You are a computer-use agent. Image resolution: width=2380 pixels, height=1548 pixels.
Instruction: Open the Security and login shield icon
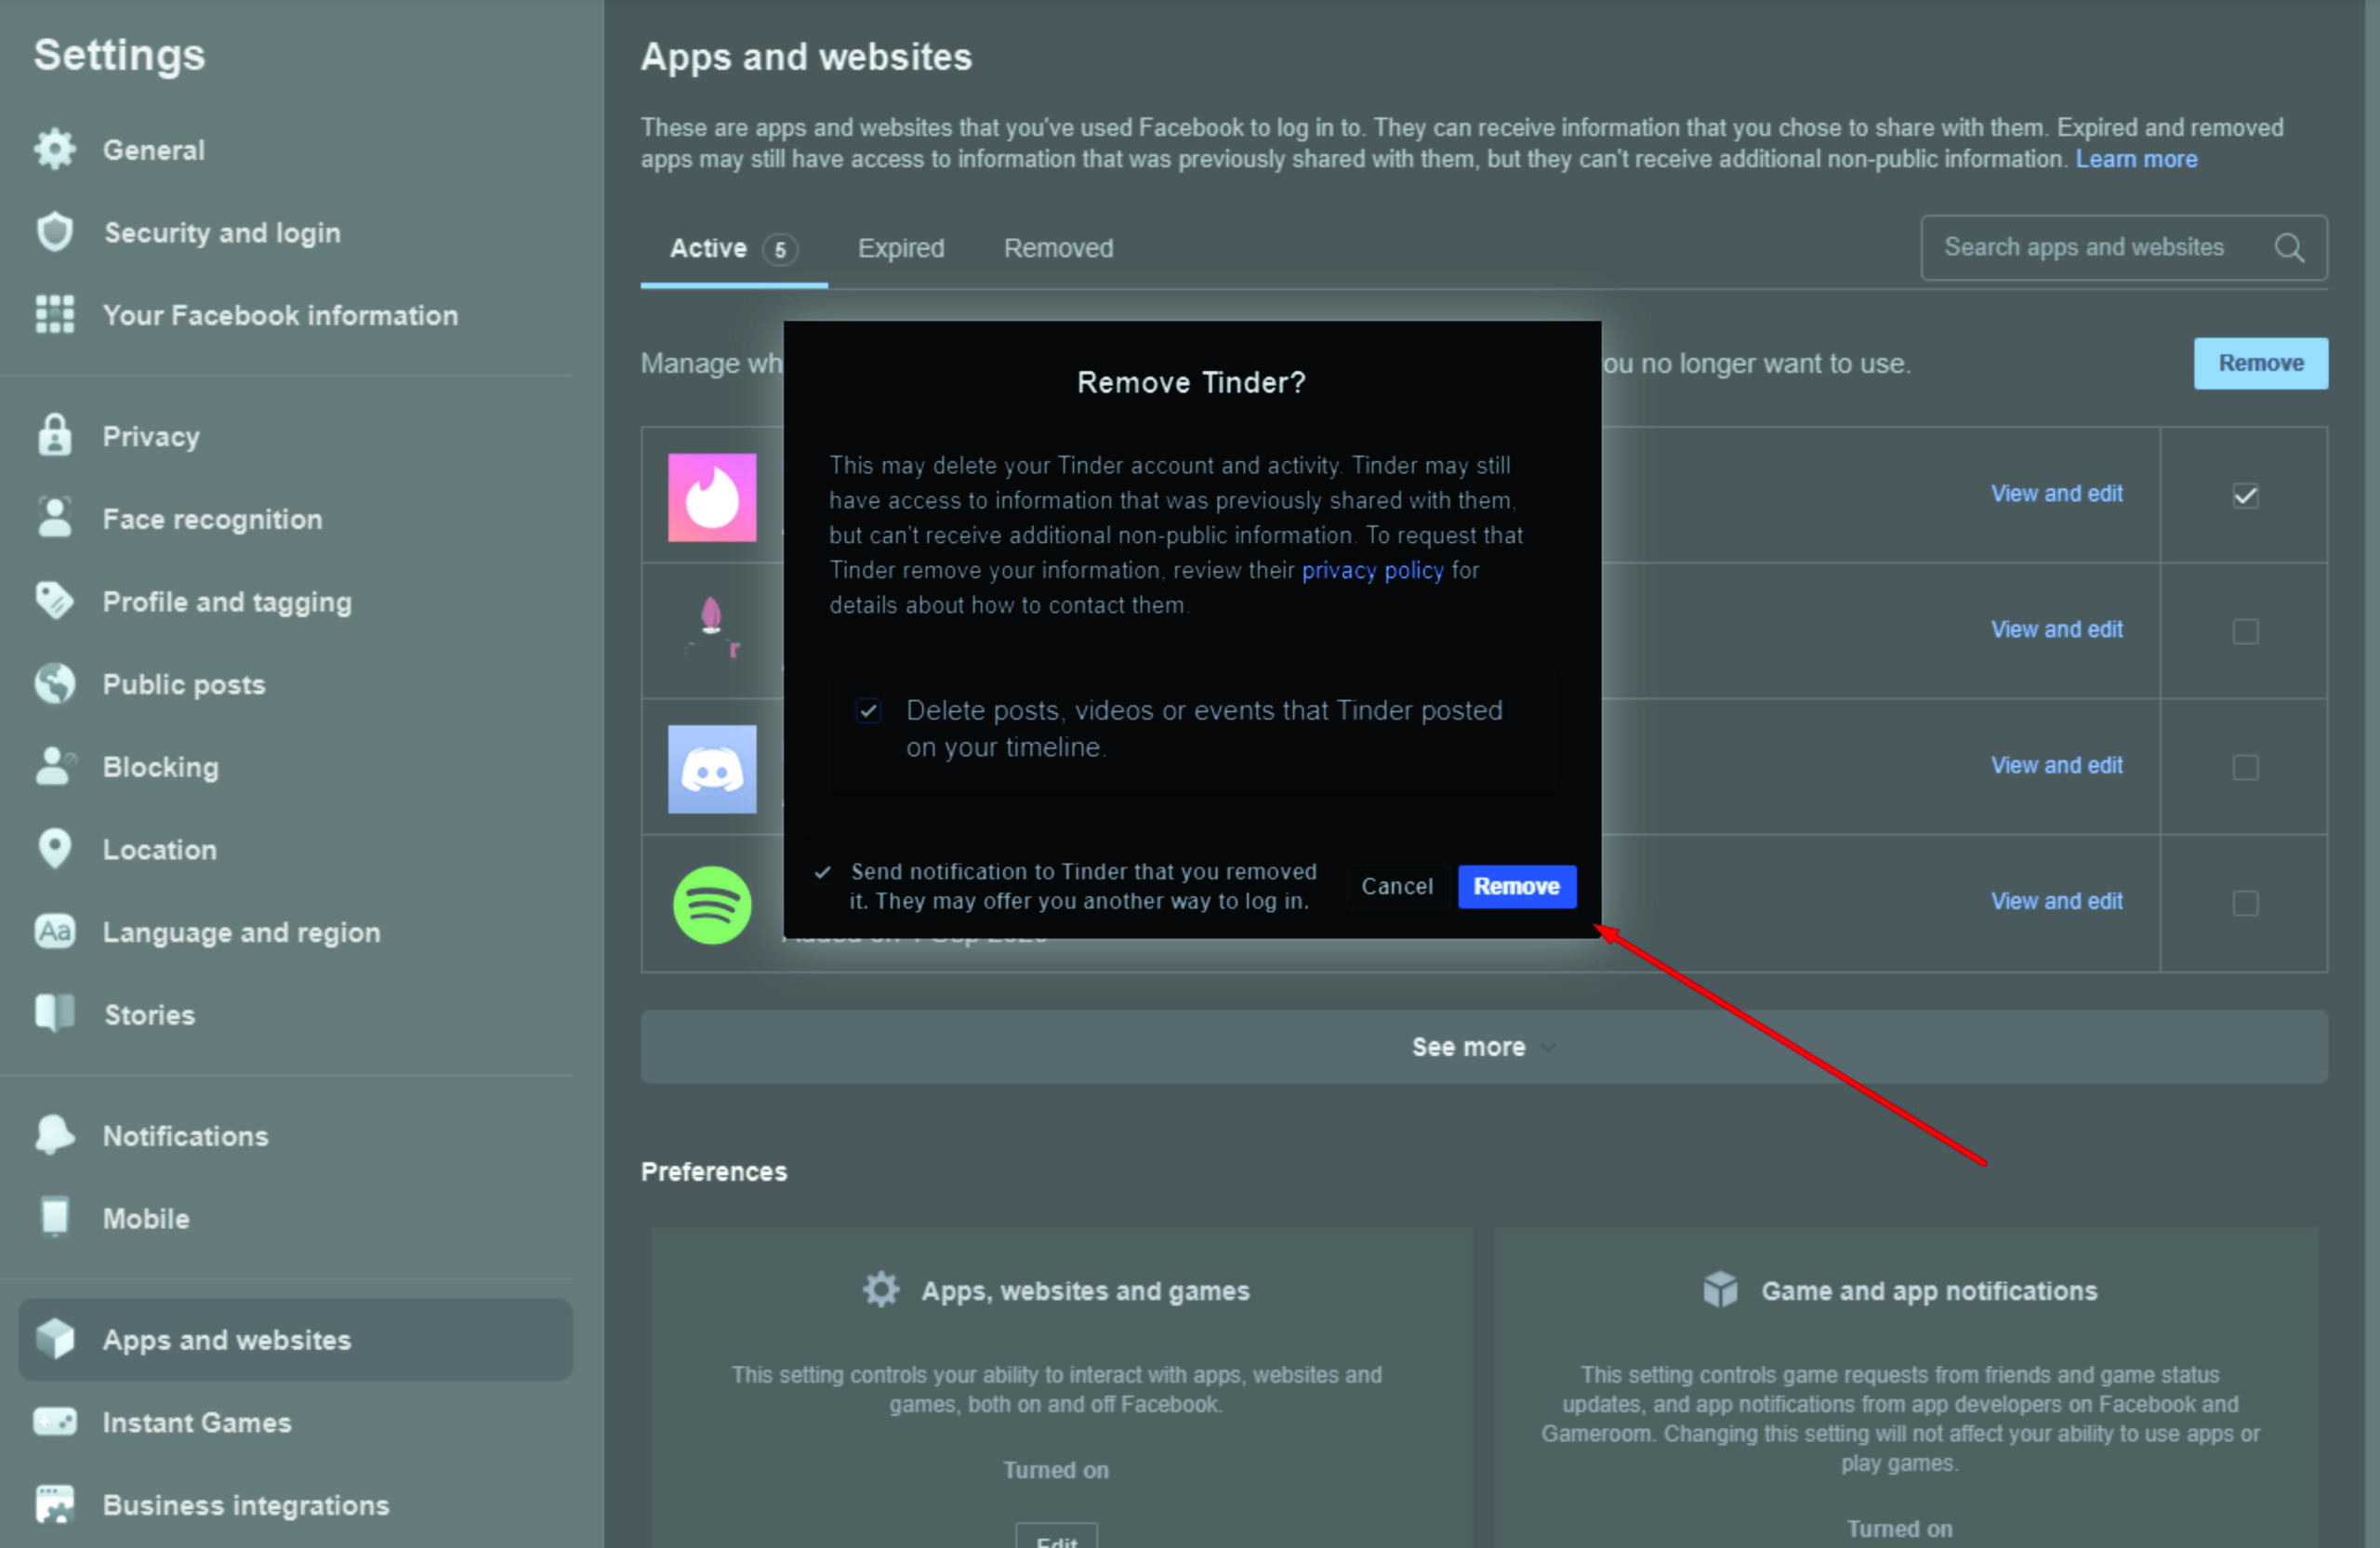(x=55, y=232)
